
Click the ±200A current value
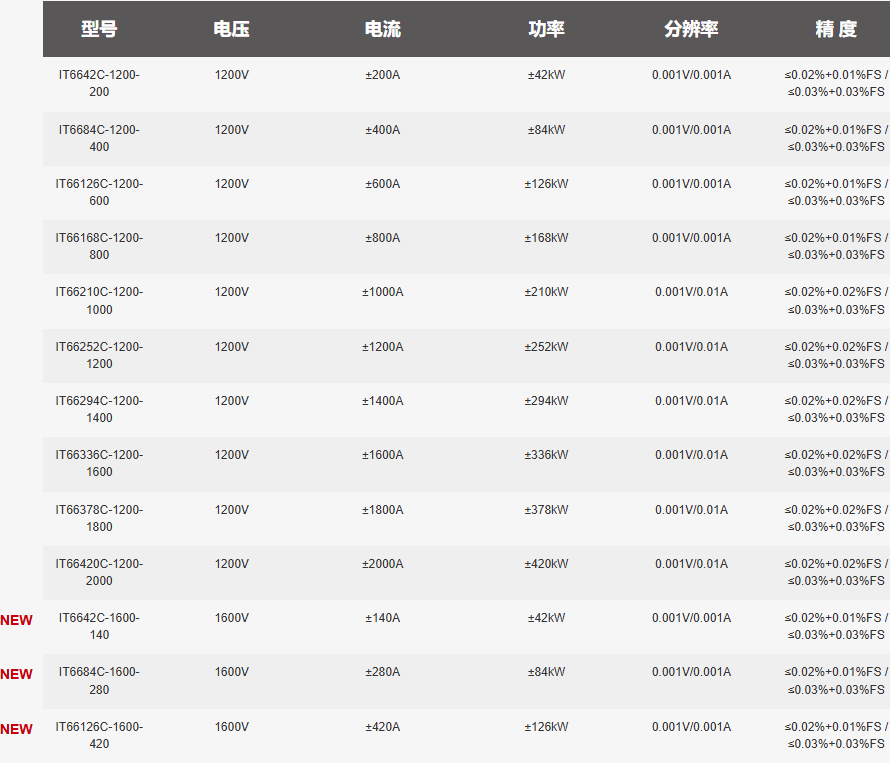[x=383, y=75]
